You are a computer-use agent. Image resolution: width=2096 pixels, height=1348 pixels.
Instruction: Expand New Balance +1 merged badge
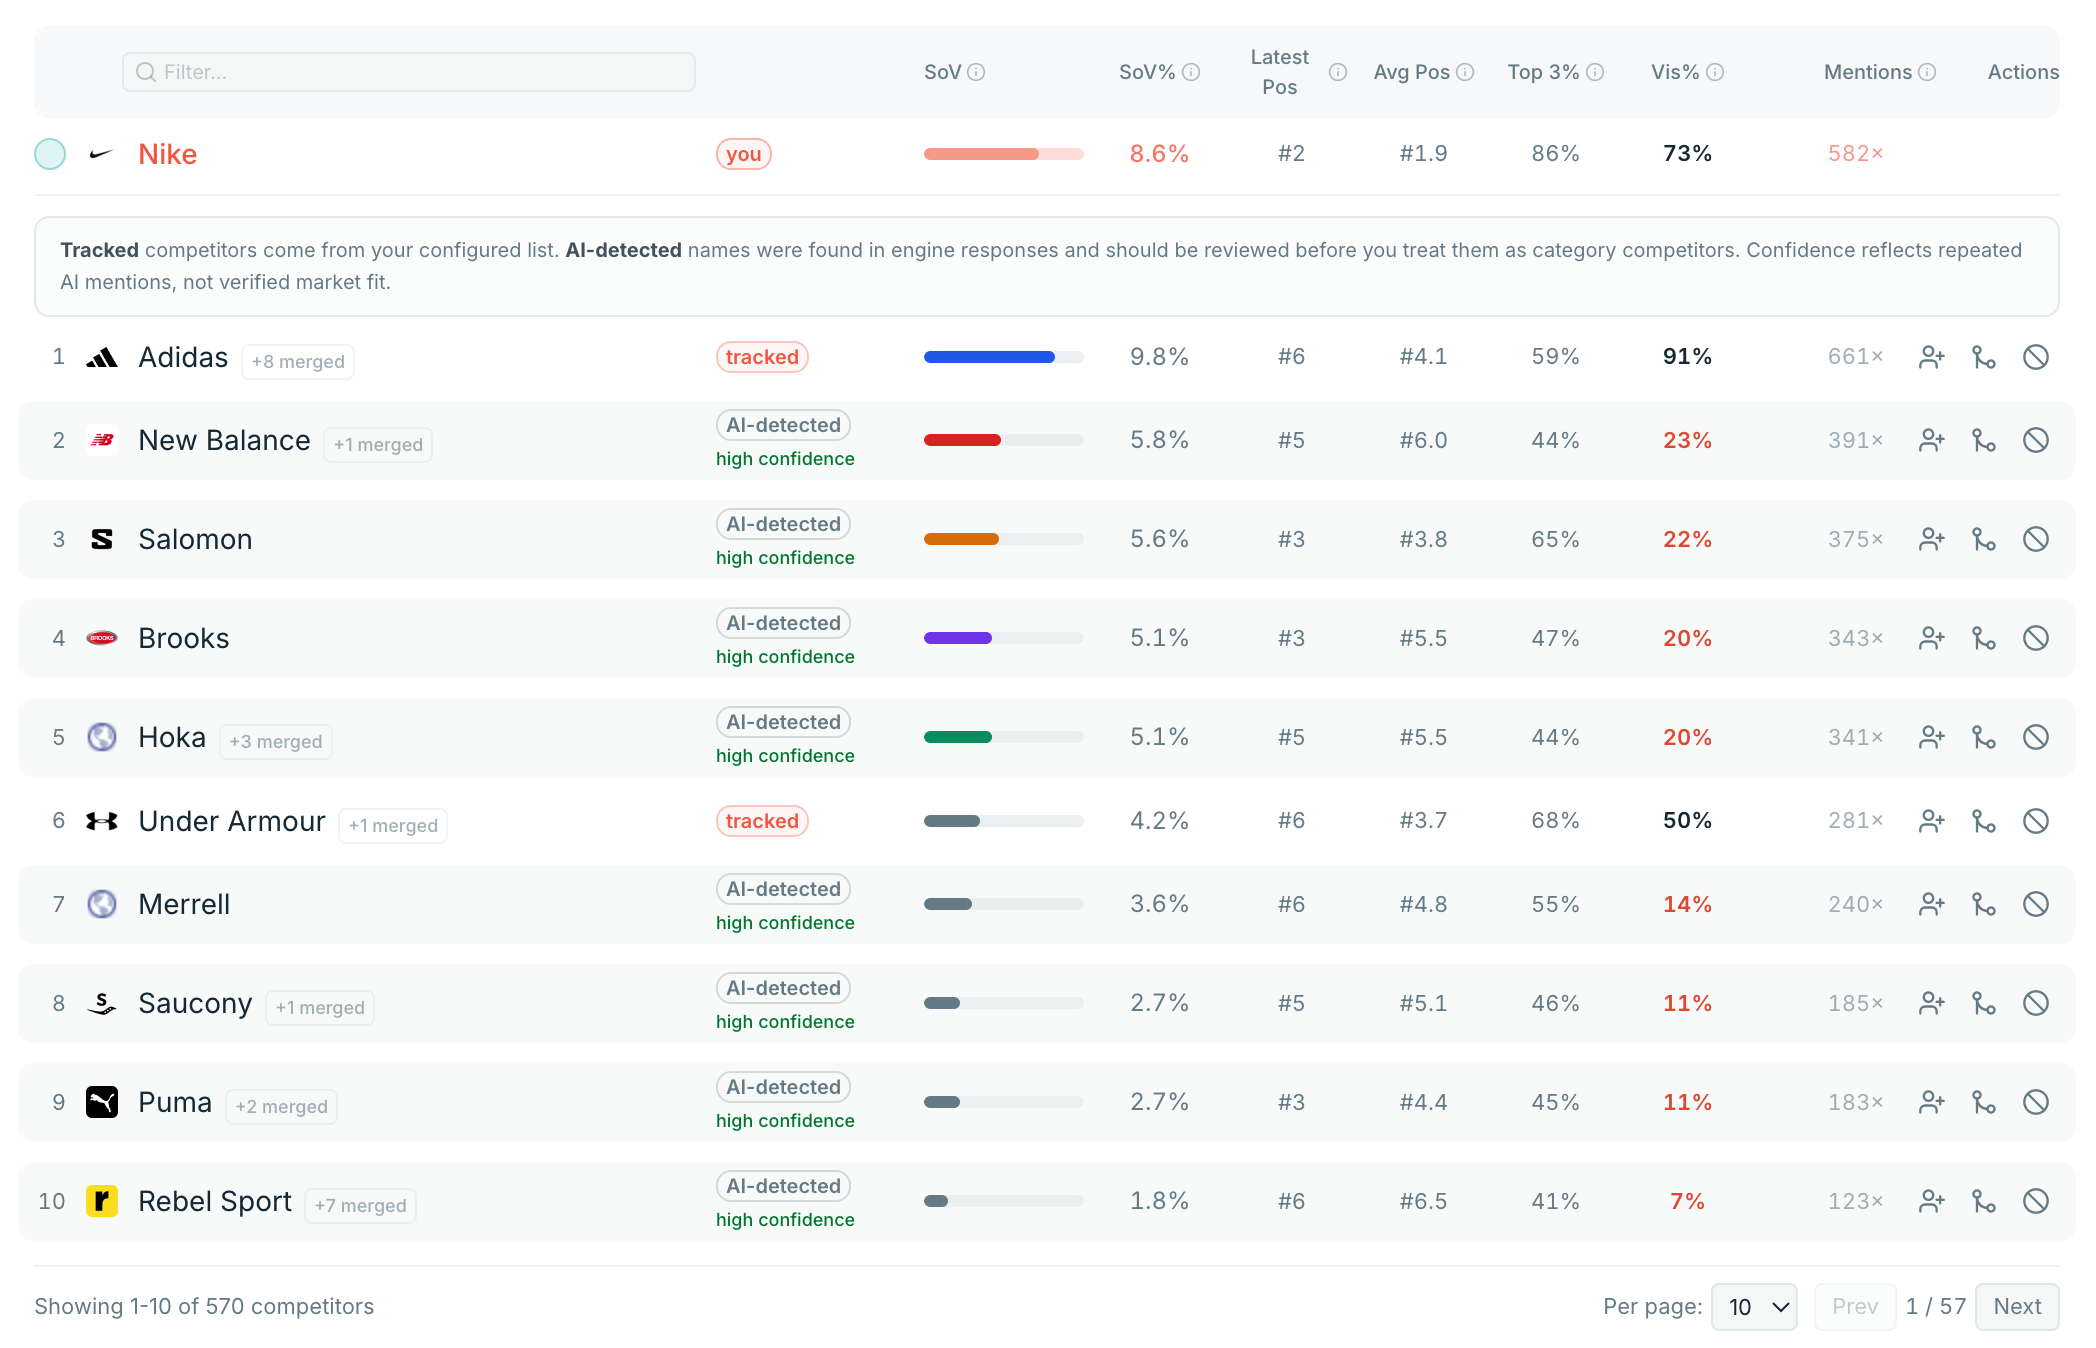tap(378, 444)
